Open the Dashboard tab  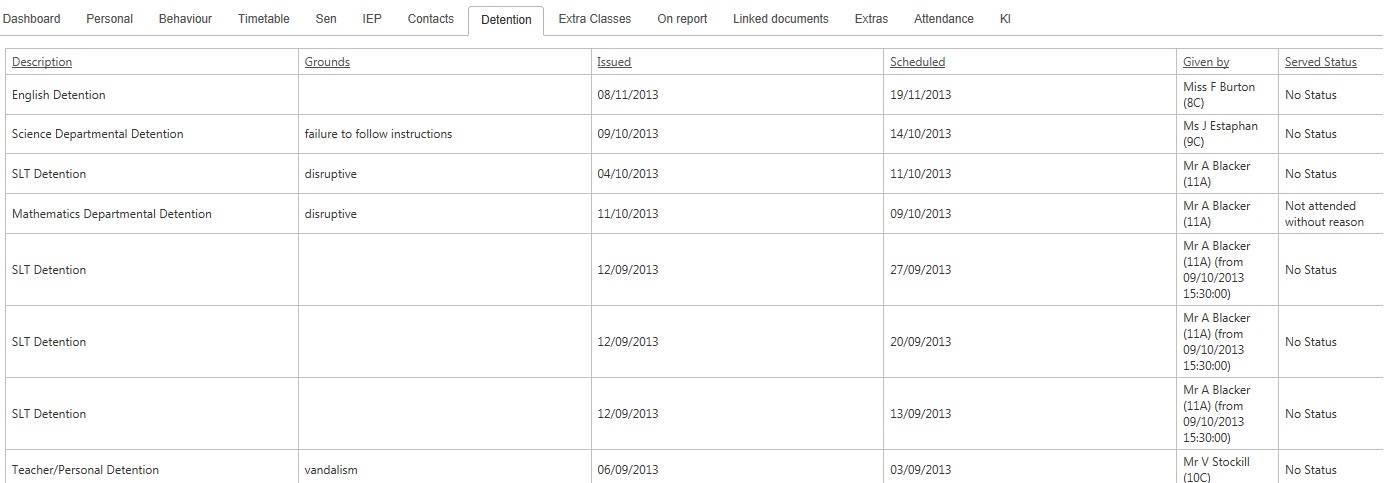tap(31, 19)
